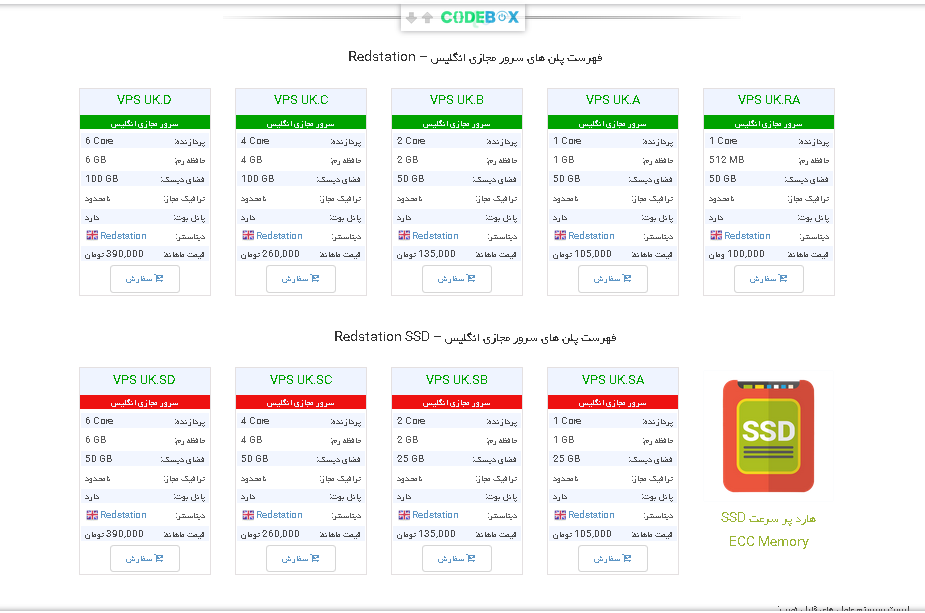Image resolution: width=925 pixels, height=613 pixels.
Task: Open Redstation link in VPS UK.C plan
Action: click(x=279, y=235)
